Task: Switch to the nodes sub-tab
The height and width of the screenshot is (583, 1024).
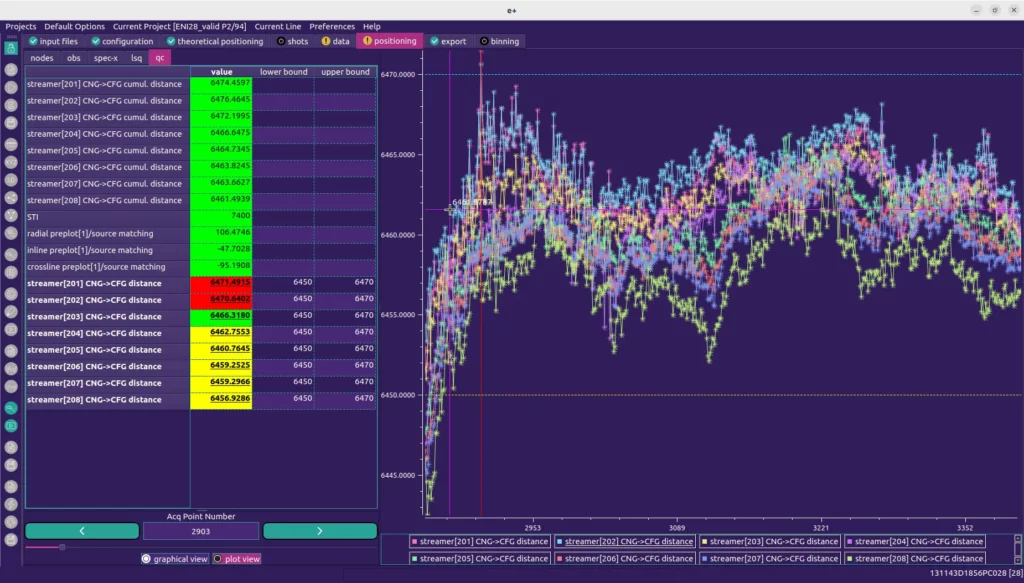Action: (42, 58)
